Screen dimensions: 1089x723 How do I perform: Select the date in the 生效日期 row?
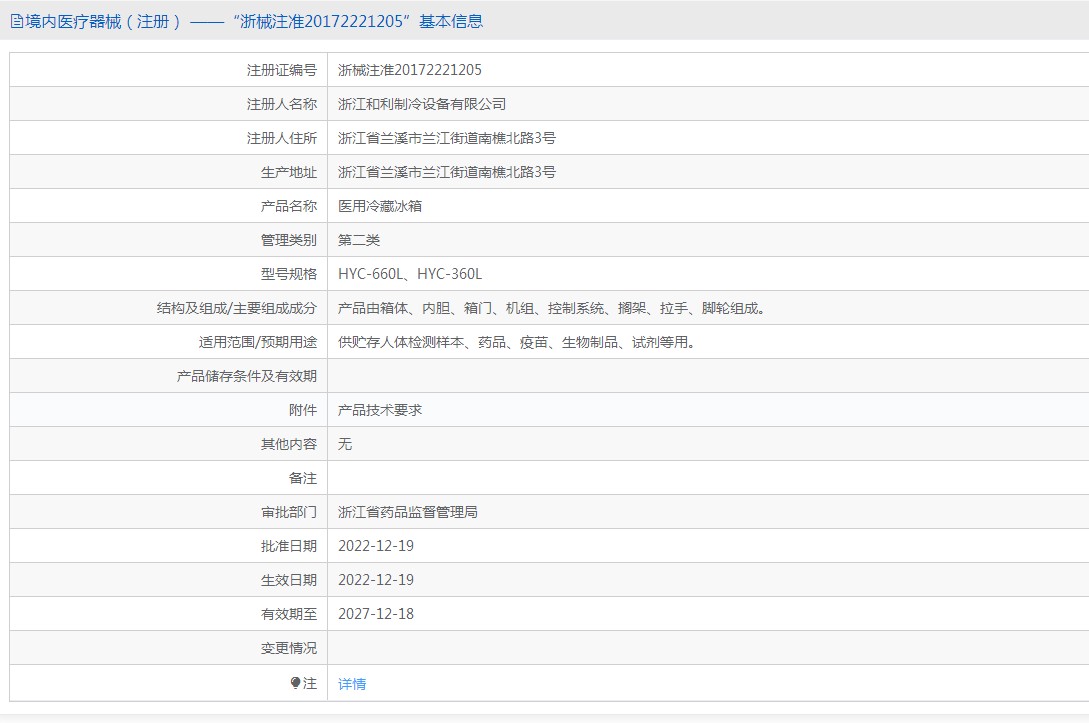pos(376,581)
